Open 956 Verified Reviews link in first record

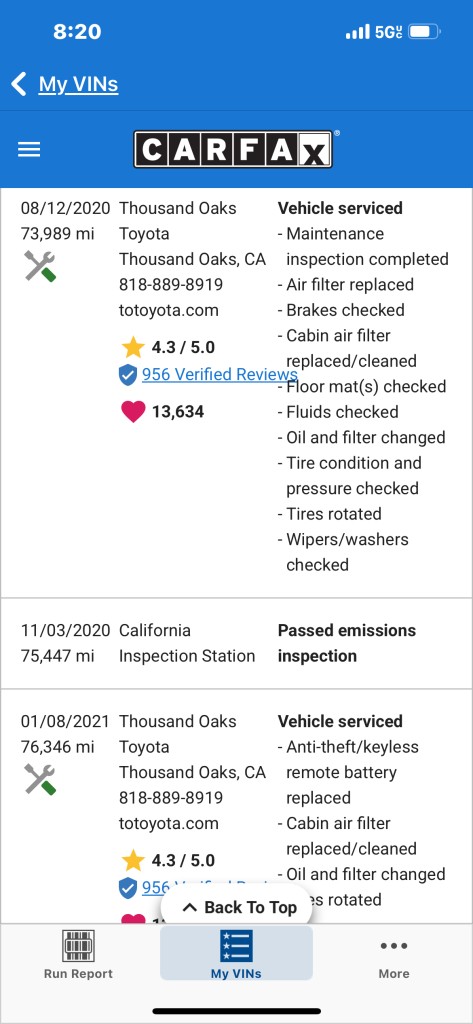click(220, 374)
